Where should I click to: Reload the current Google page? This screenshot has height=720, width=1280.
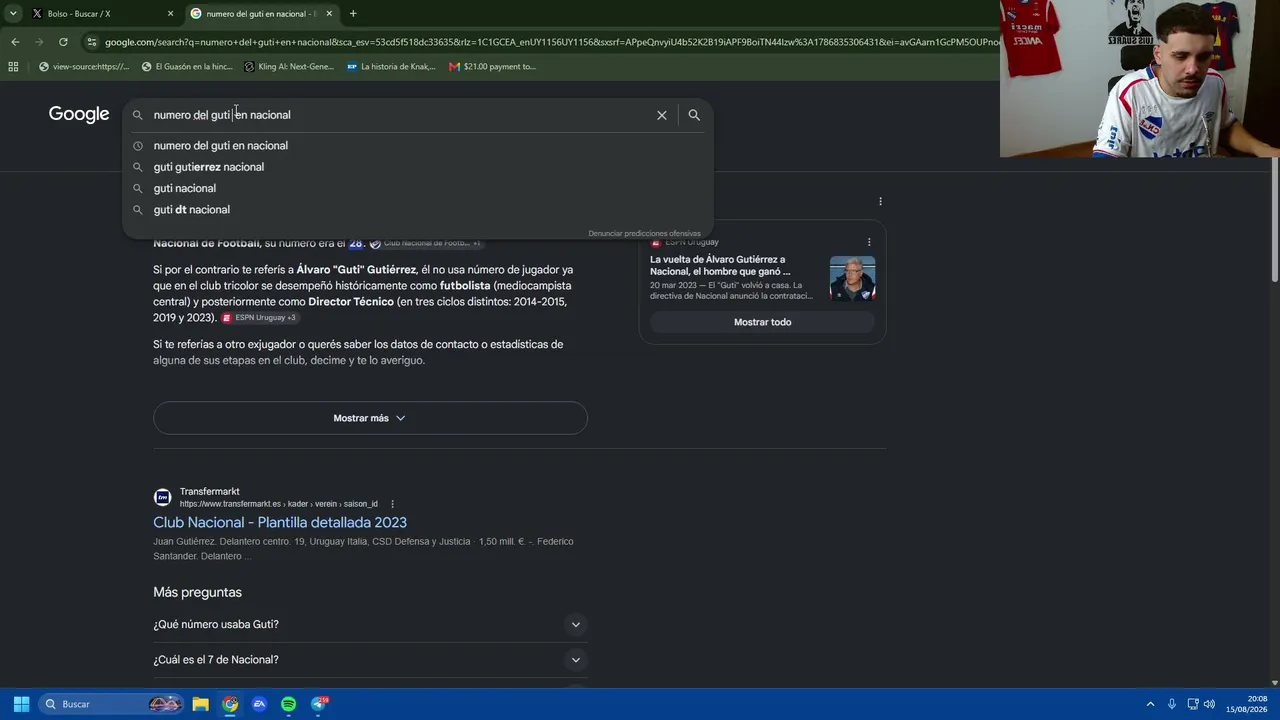click(63, 42)
